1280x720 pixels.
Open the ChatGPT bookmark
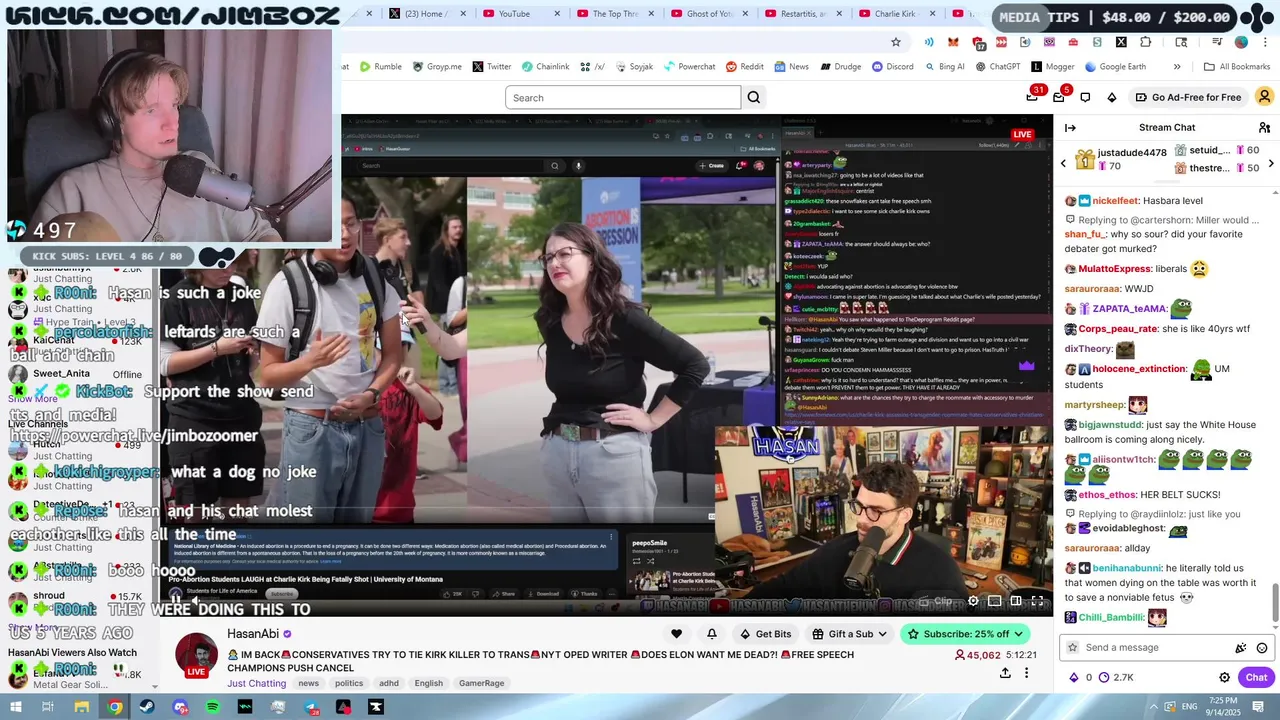(x=997, y=67)
